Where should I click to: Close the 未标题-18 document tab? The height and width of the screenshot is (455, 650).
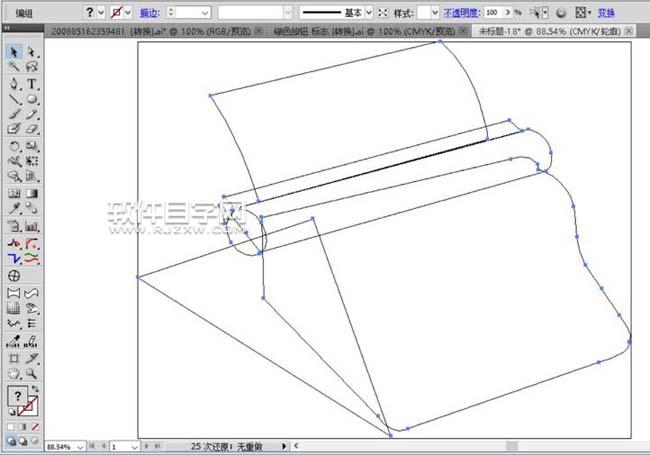coord(629,31)
